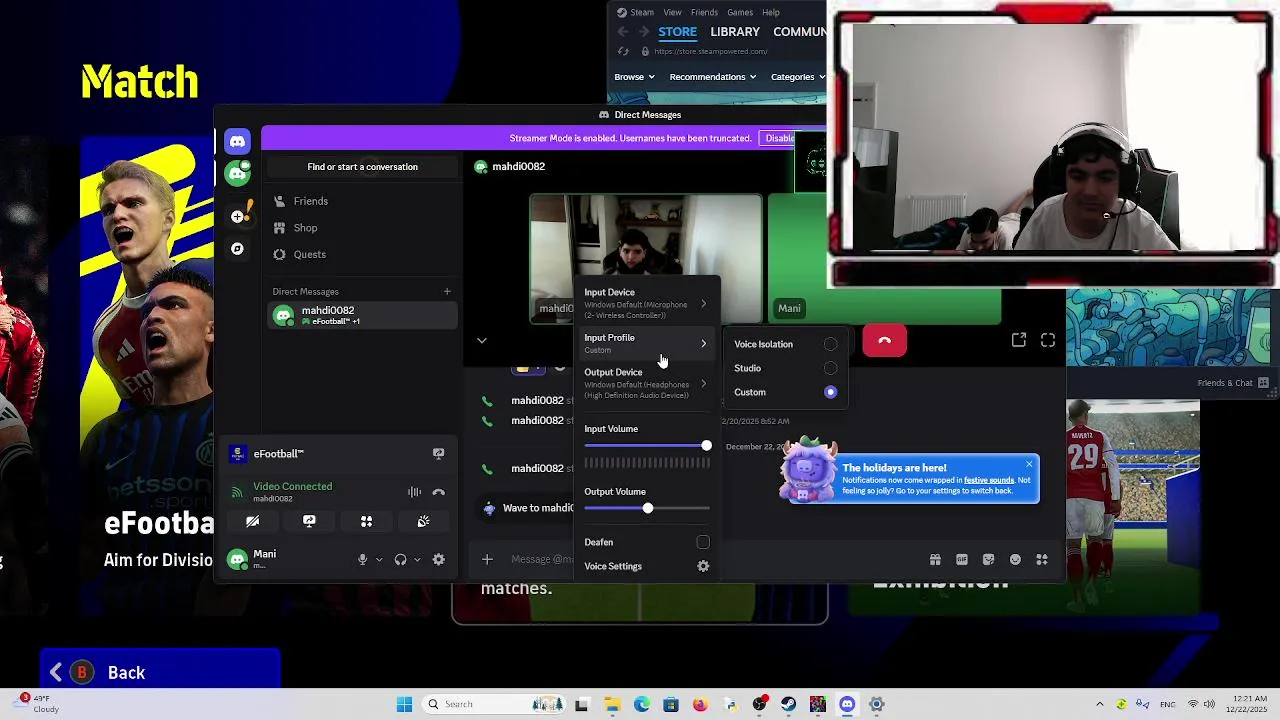Toggle noise suppression waveform icon
Screen dimensions: 1280x720
point(414,492)
